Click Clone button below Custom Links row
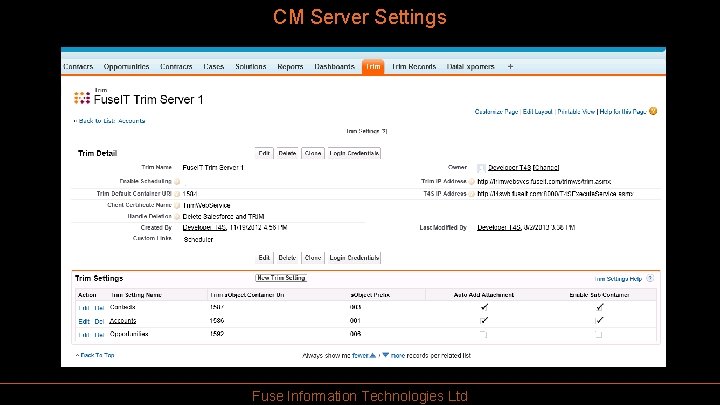Viewport: 720px width, 405px height. (313, 258)
